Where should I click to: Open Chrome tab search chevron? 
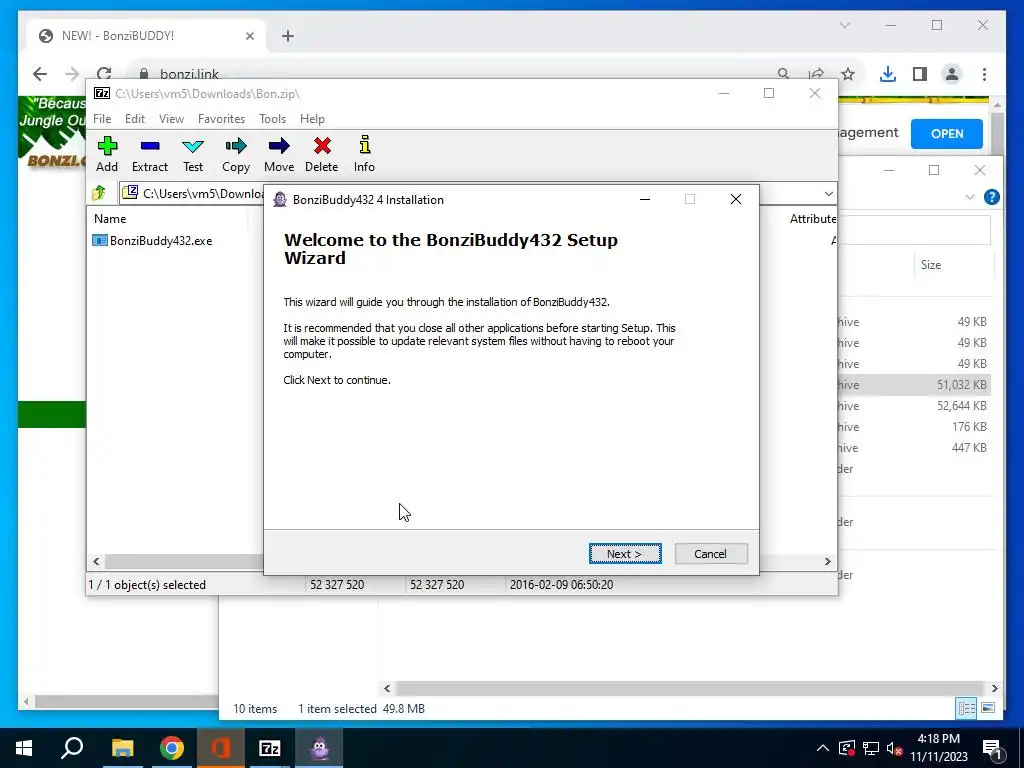[844, 25]
